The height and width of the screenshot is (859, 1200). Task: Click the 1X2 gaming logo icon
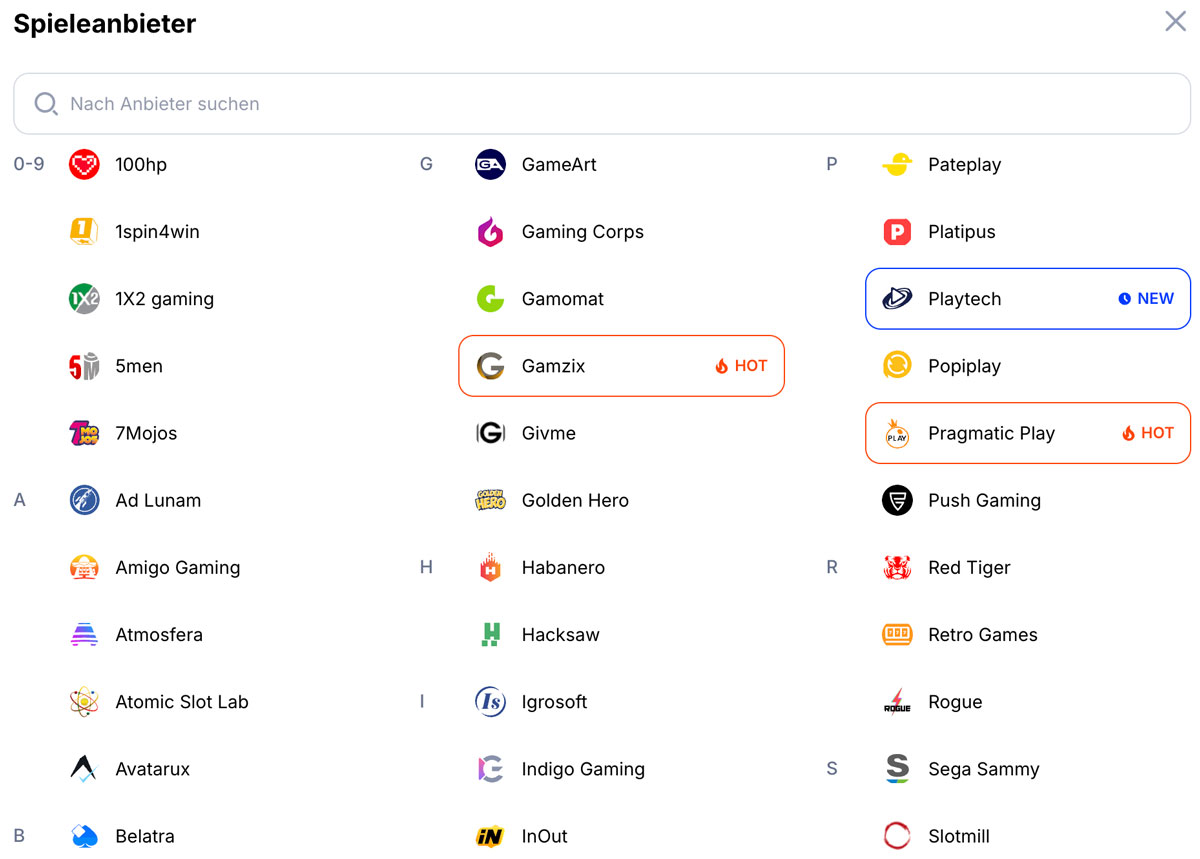84,298
